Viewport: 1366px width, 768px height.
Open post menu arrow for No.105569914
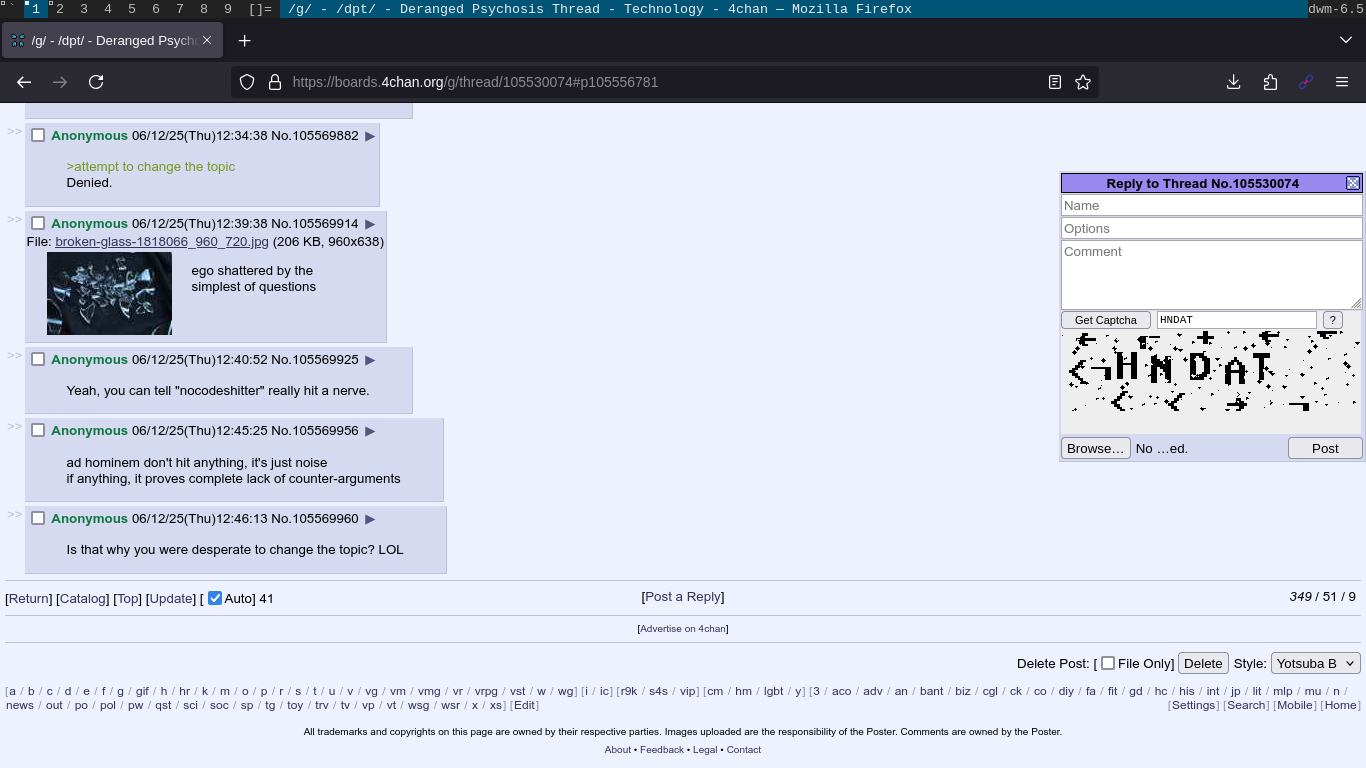tap(370, 224)
